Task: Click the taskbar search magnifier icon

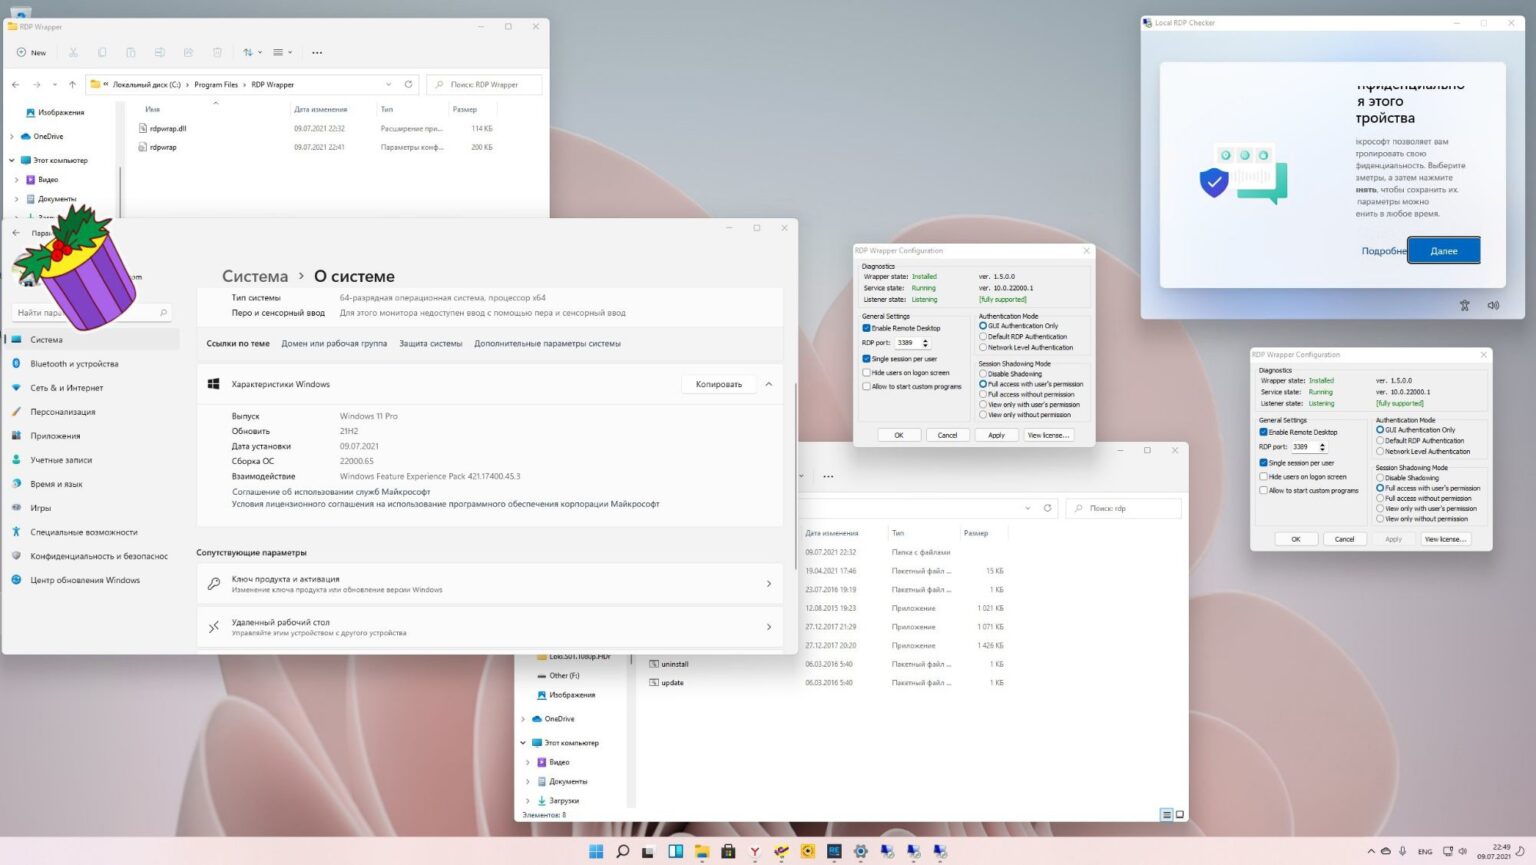Action: tap(622, 852)
